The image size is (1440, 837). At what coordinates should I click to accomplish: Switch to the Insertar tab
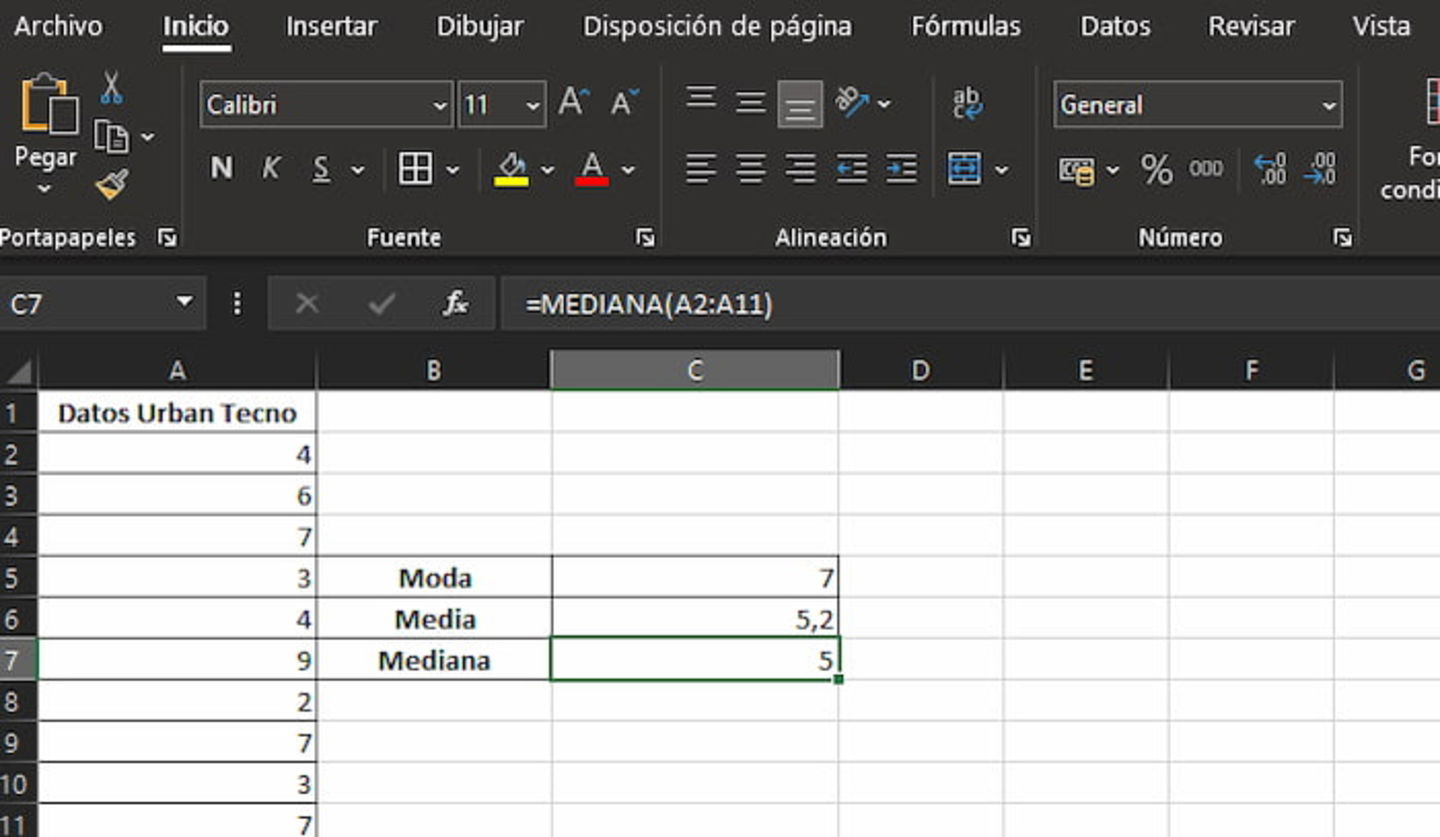point(332,26)
